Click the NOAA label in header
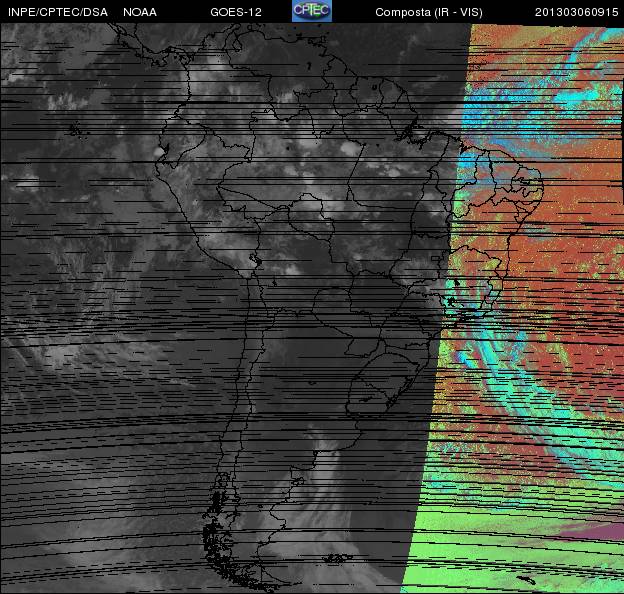The width and height of the screenshot is (624, 594). [140, 12]
